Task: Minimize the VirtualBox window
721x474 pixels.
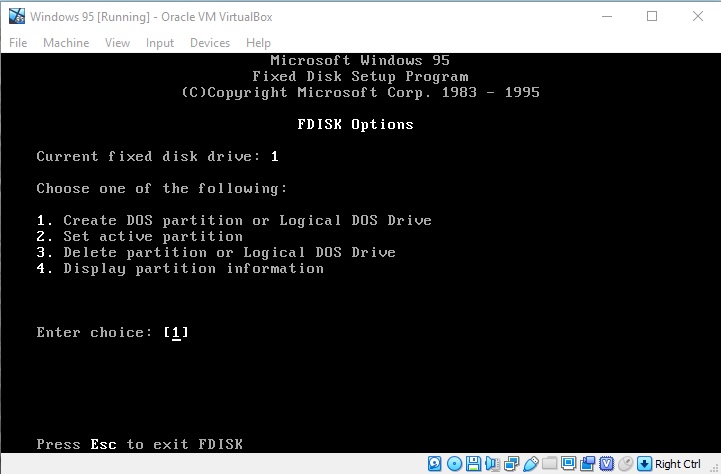Action: [x=607, y=17]
